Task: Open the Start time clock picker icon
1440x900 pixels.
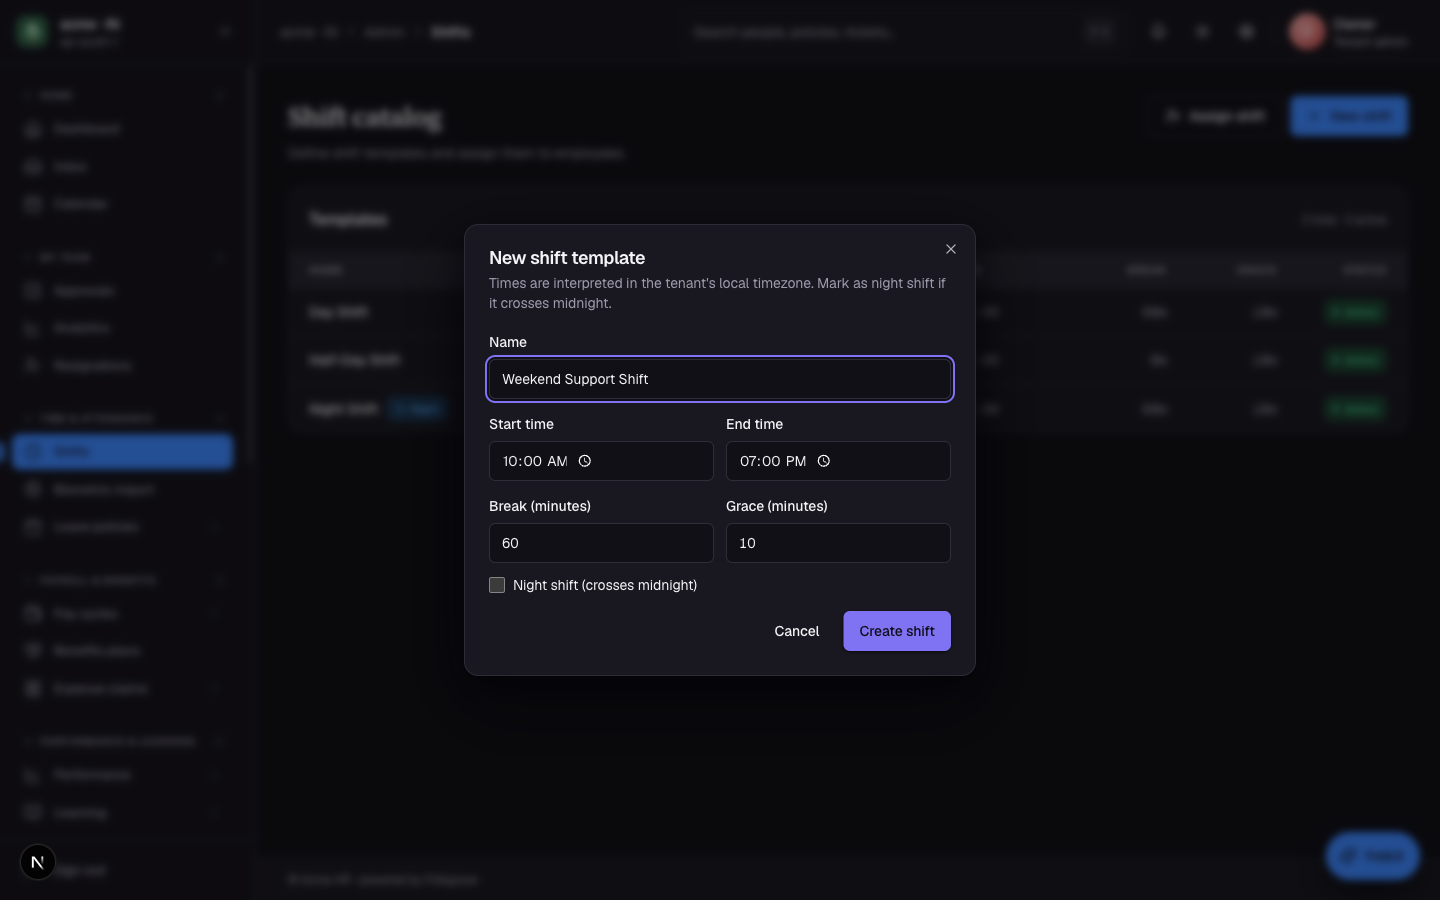Action: (x=585, y=461)
